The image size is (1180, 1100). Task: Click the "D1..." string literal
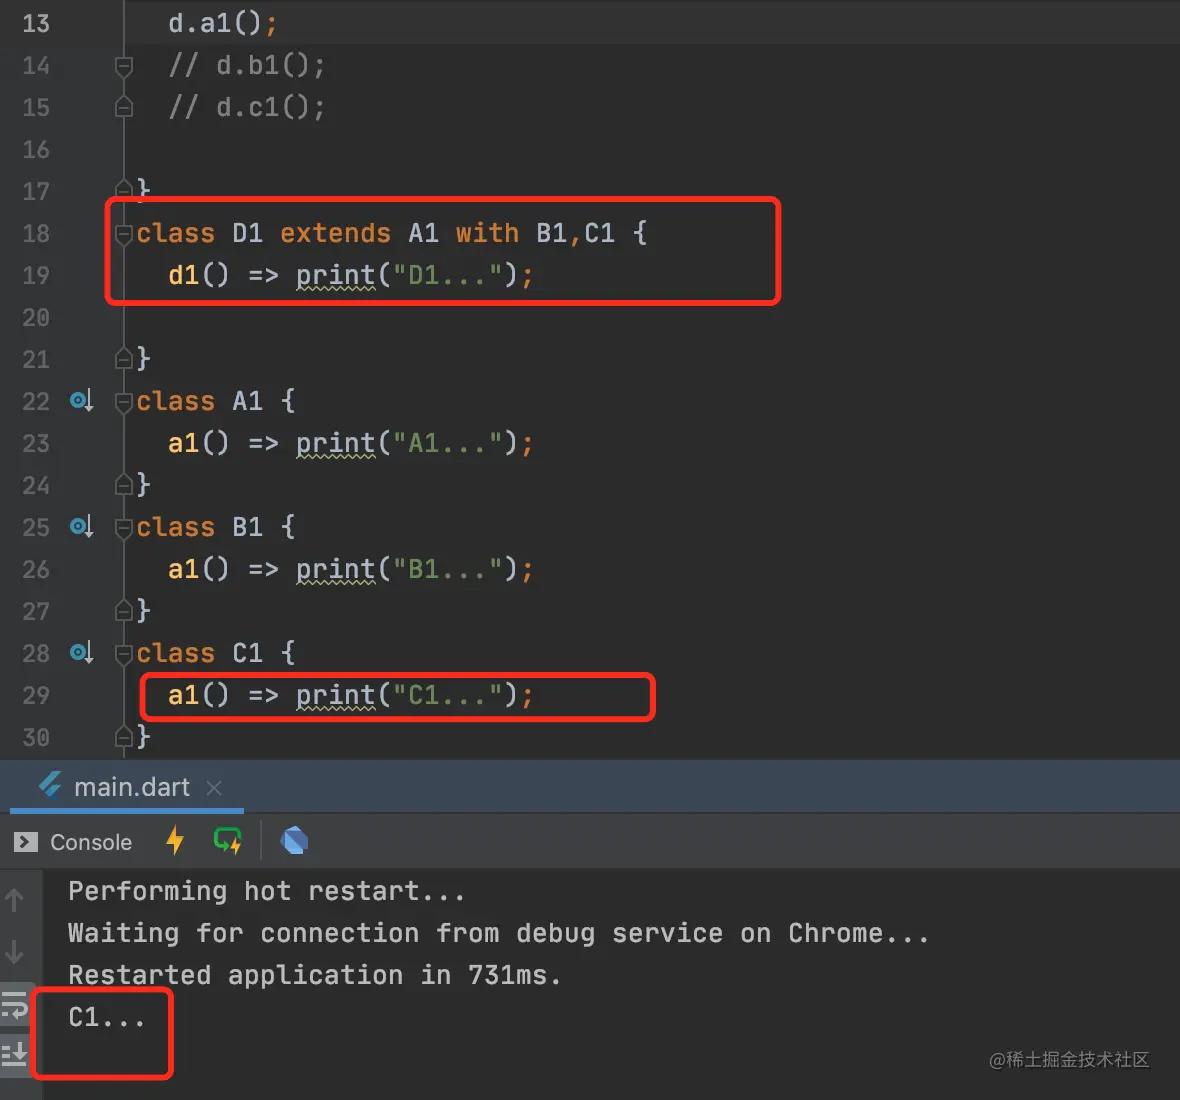447,275
